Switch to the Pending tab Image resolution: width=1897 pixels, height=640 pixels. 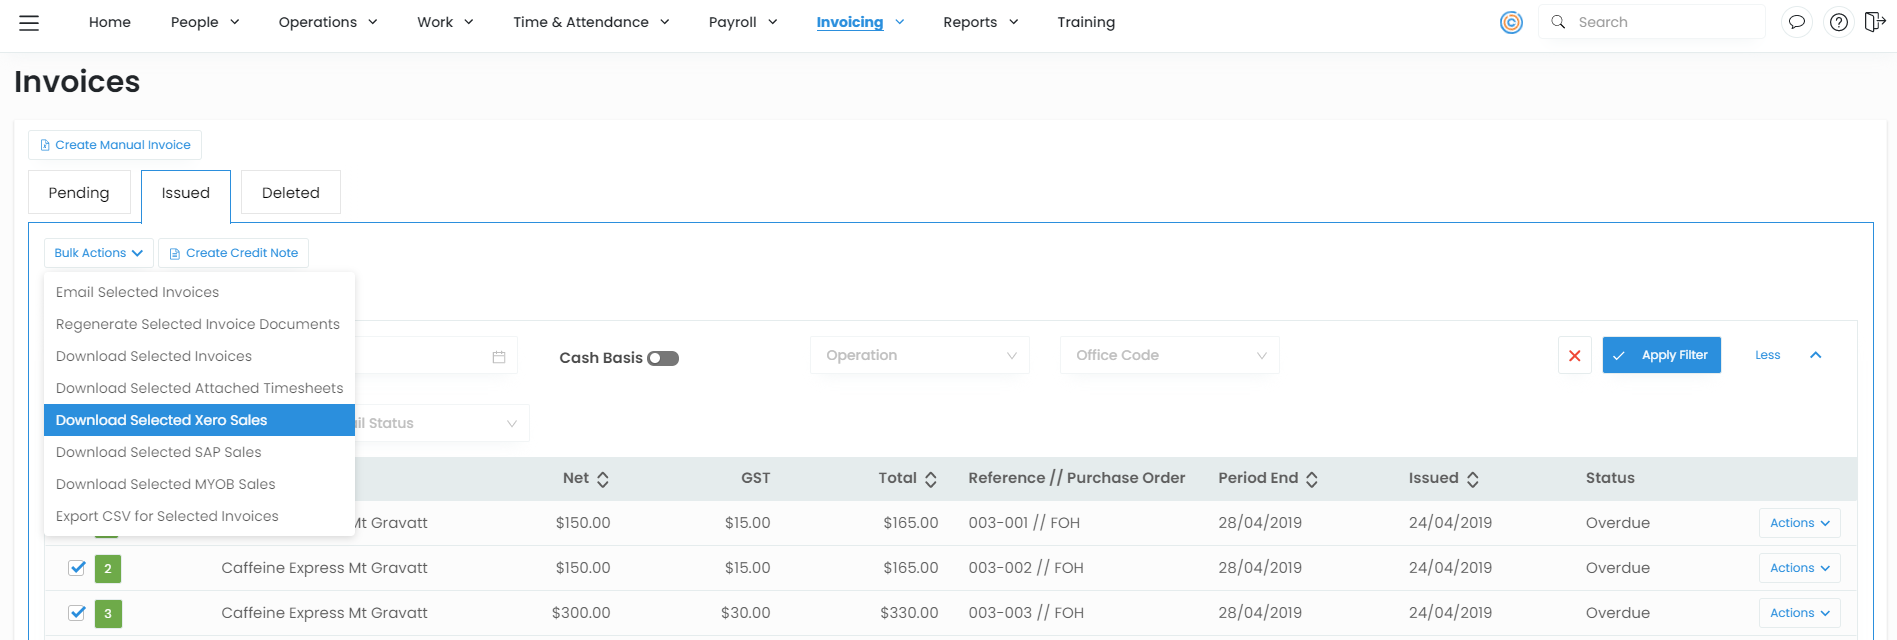tap(79, 193)
